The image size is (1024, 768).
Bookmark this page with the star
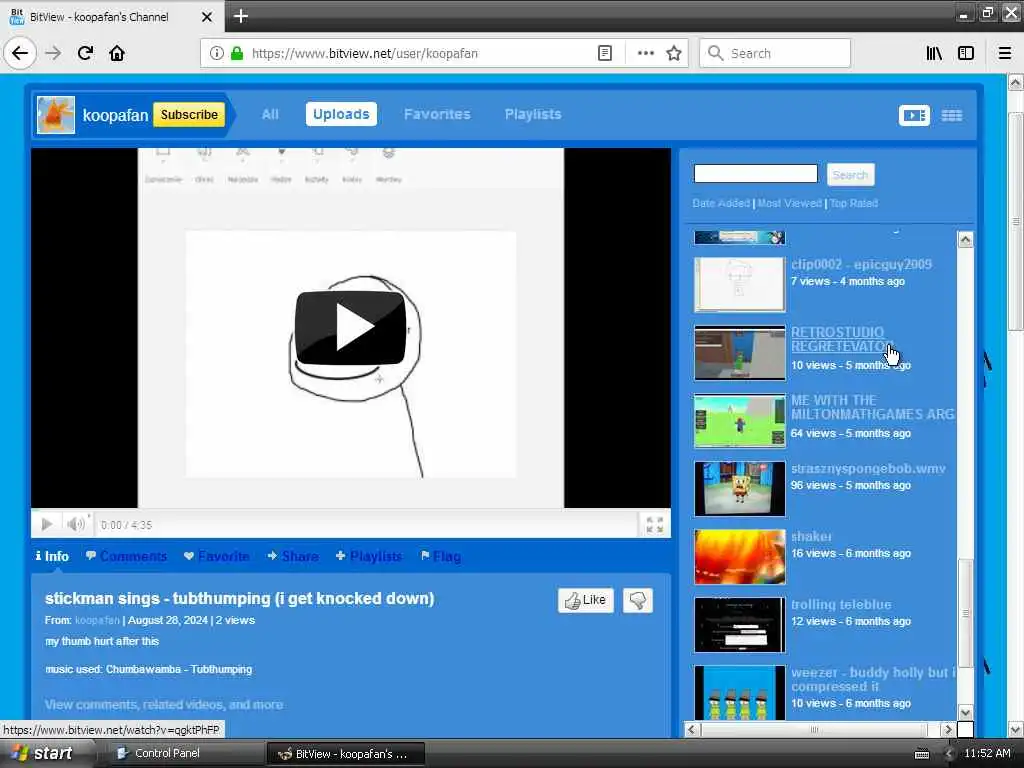pos(674,53)
